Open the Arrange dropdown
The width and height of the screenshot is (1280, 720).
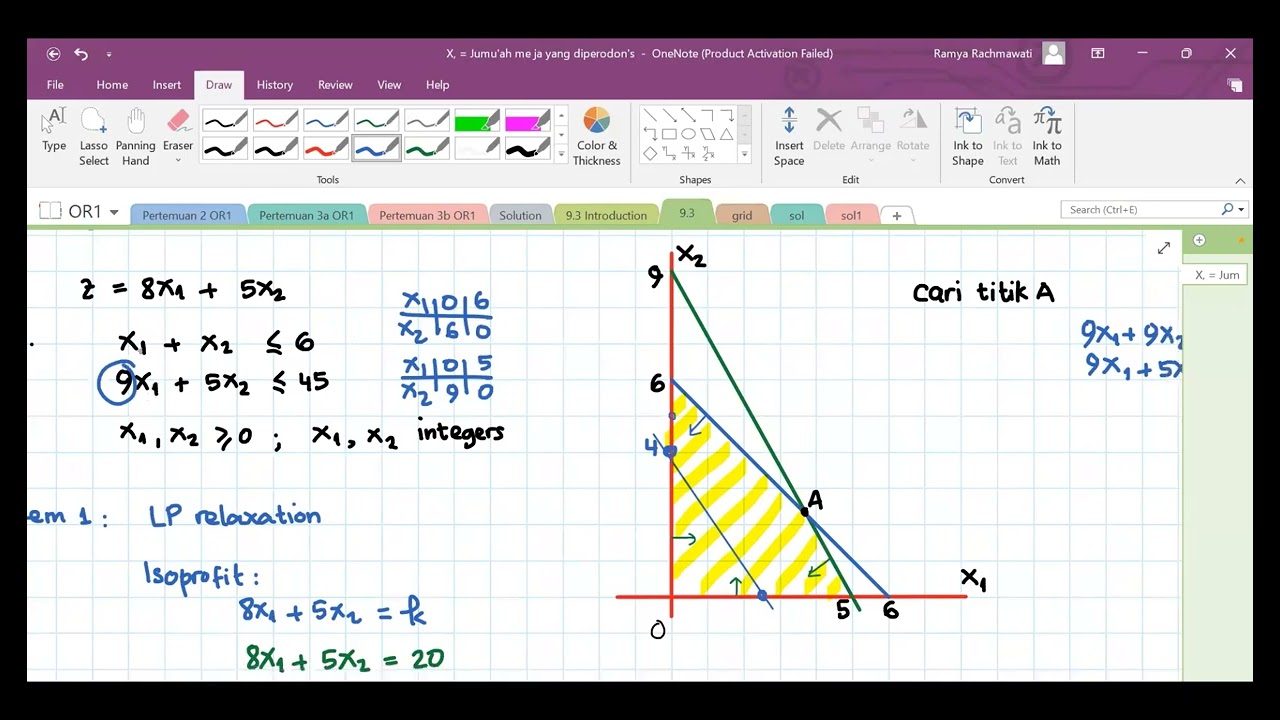pos(870,136)
